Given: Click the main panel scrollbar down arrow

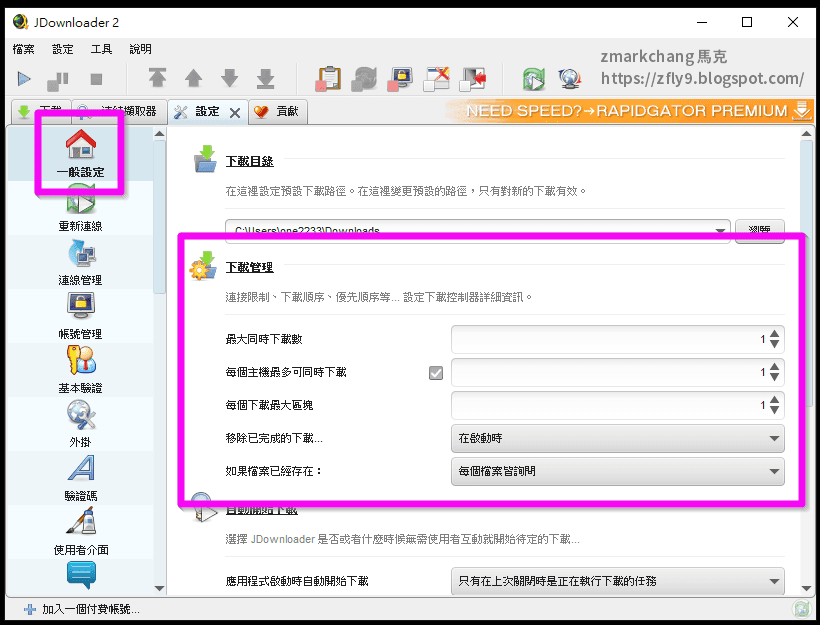Looking at the screenshot, I should point(806,588).
